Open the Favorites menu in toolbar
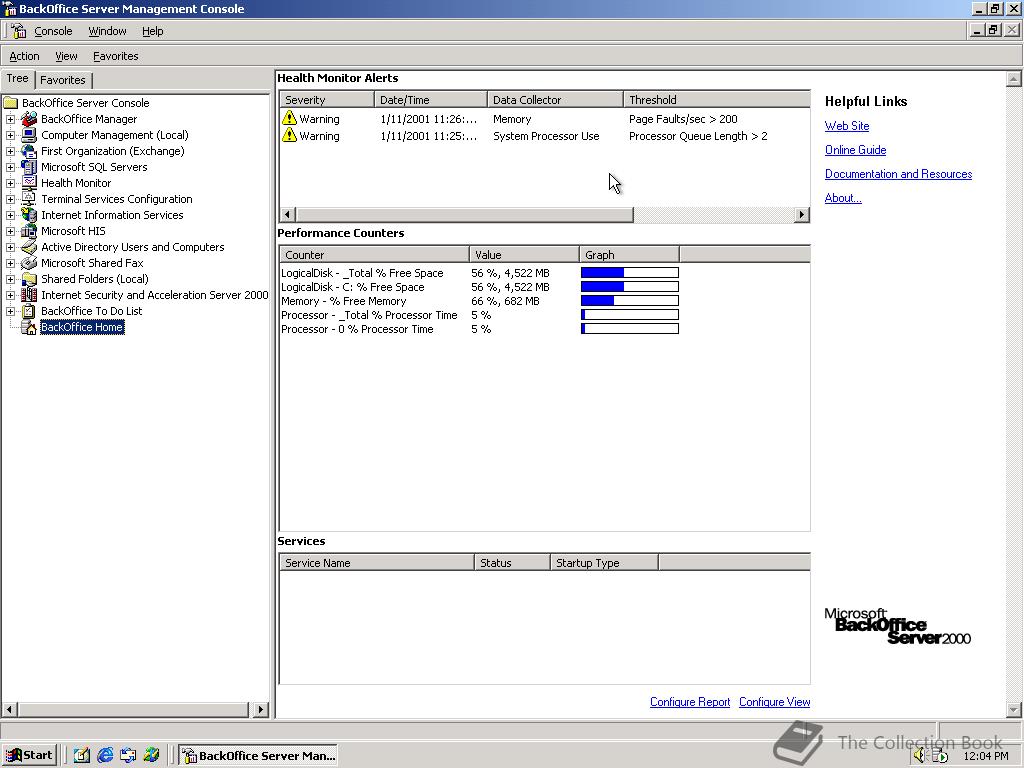Screen dimensions: 1024x768 coord(116,56)
